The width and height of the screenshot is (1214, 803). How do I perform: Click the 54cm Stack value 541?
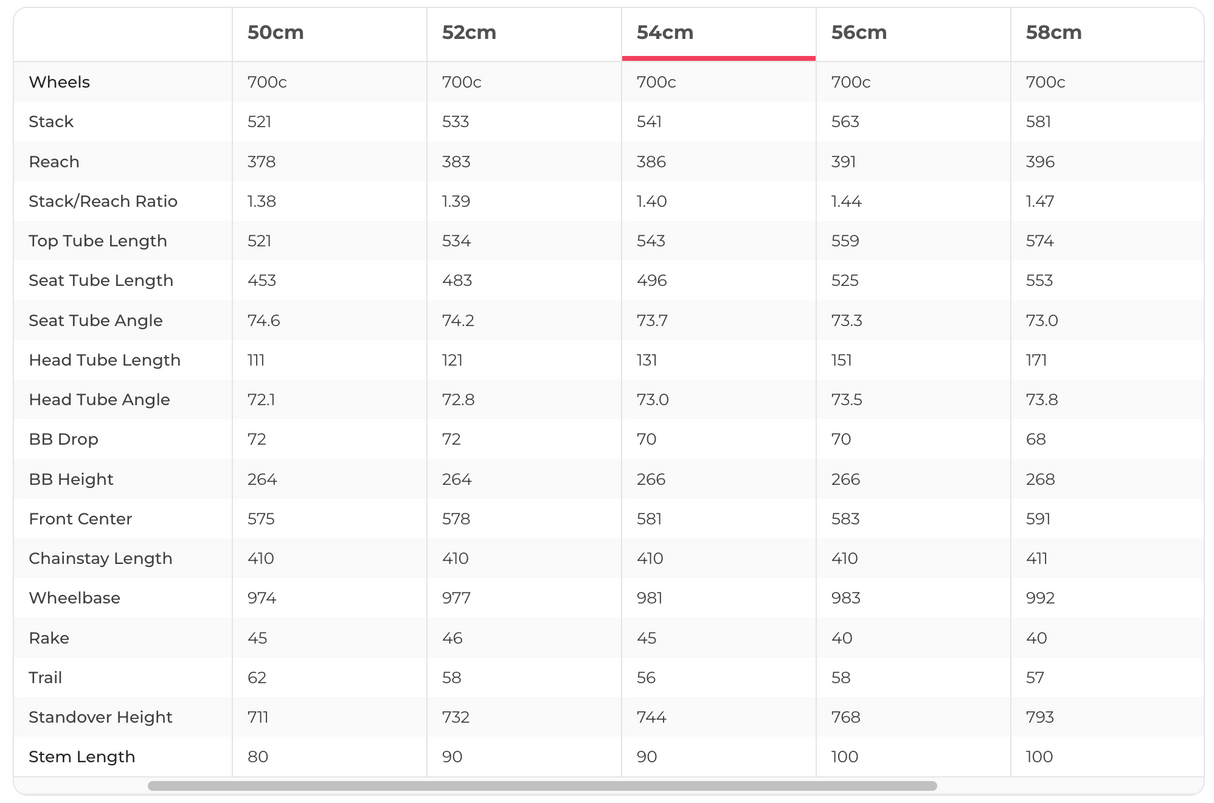(x=651, y=122)
